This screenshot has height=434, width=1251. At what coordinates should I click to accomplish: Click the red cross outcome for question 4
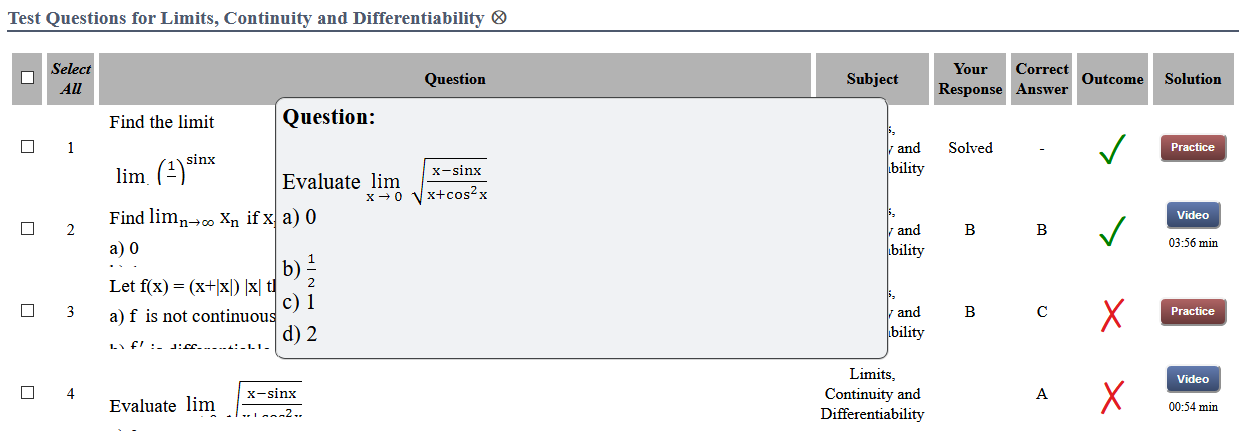click(x=1111, y=396)
